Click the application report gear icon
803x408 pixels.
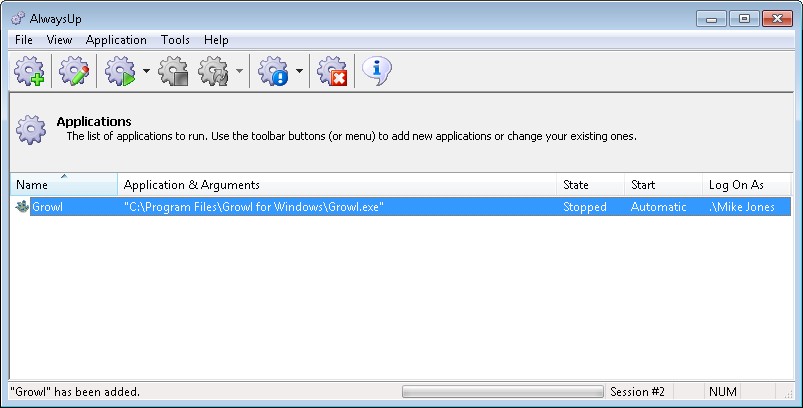273,71
